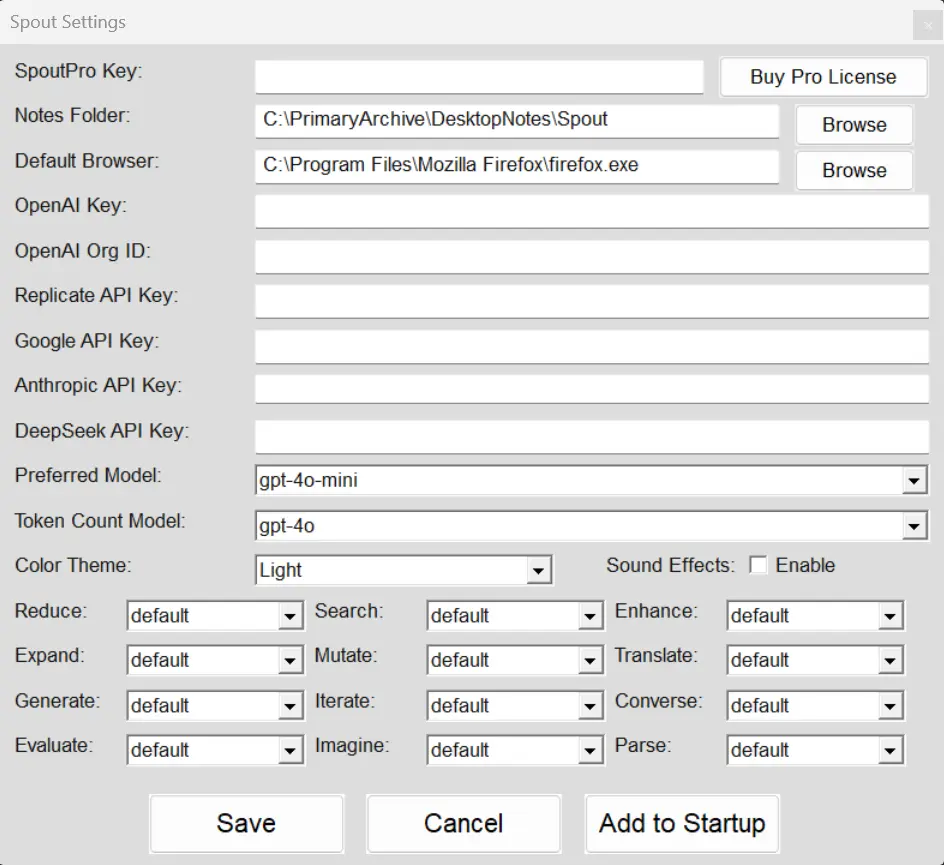Open the Expand model dropdown
This screenshot has height=865, width=944.
tap(215, 660)
